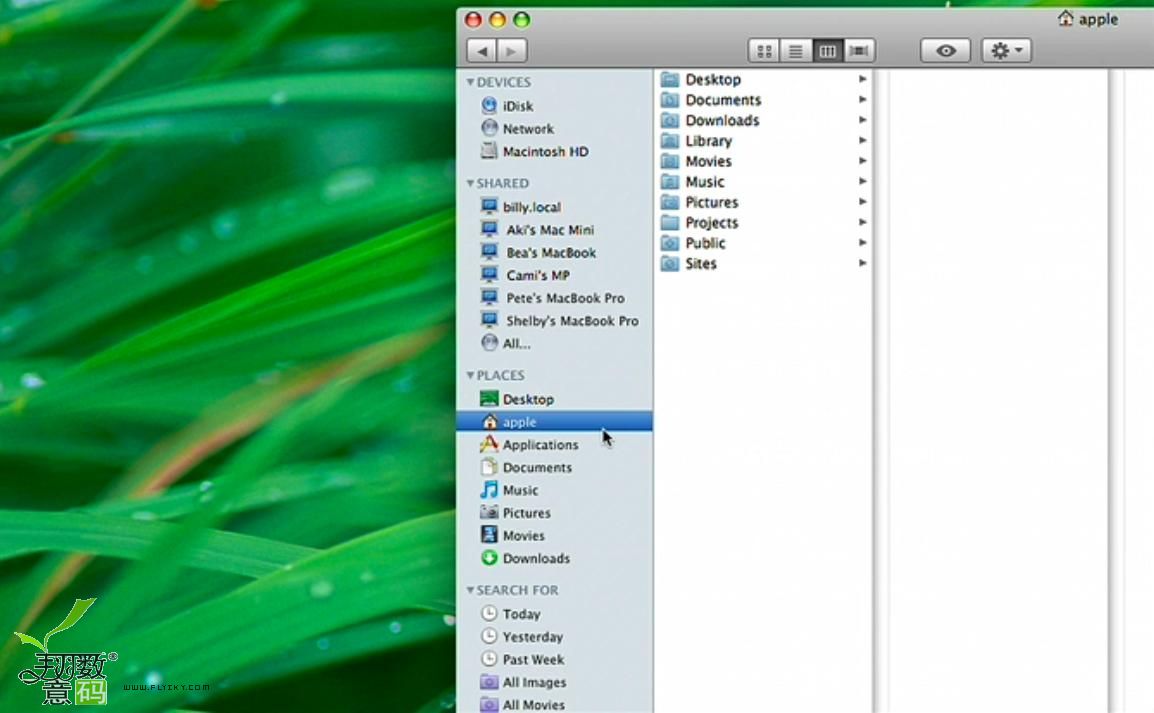Viewport: 1154px width, 713px height.
Task: Close the Finder window with red button
Action: pos(473,20)
